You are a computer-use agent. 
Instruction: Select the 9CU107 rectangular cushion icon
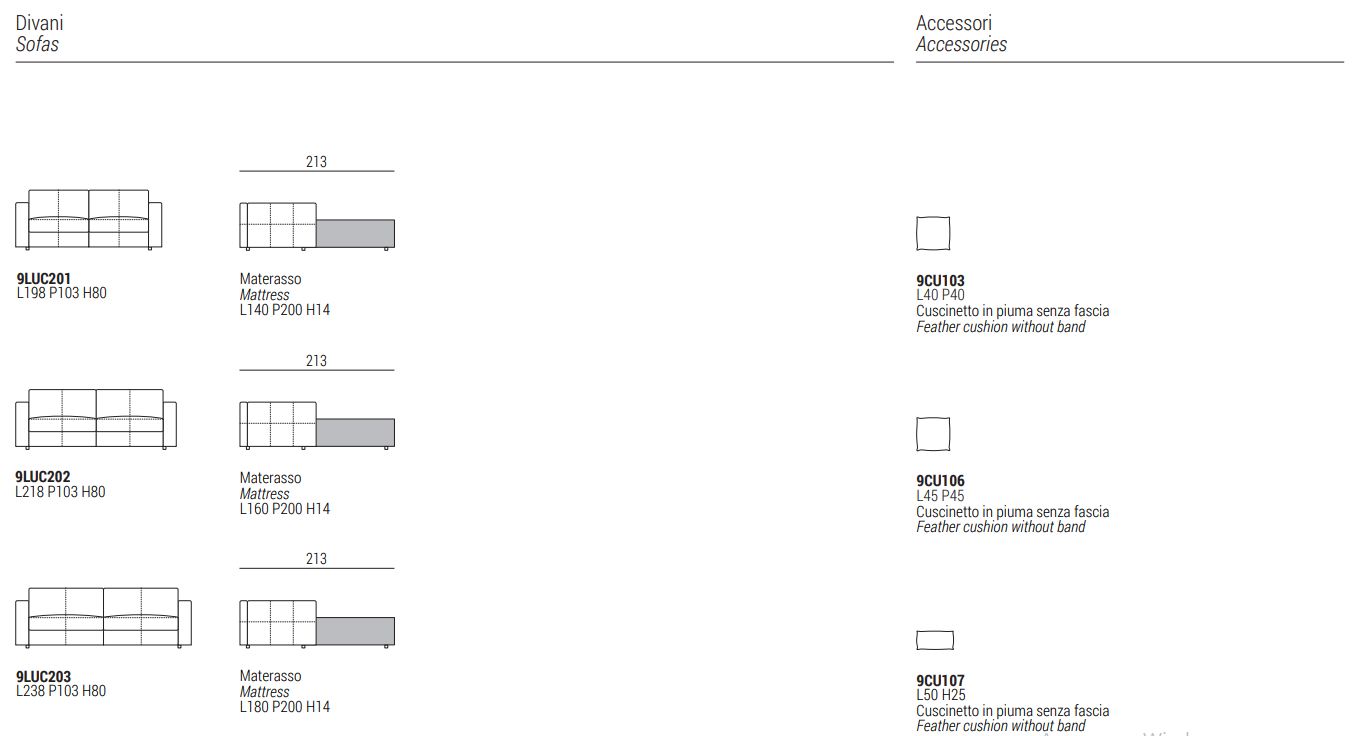pos(934,640)
